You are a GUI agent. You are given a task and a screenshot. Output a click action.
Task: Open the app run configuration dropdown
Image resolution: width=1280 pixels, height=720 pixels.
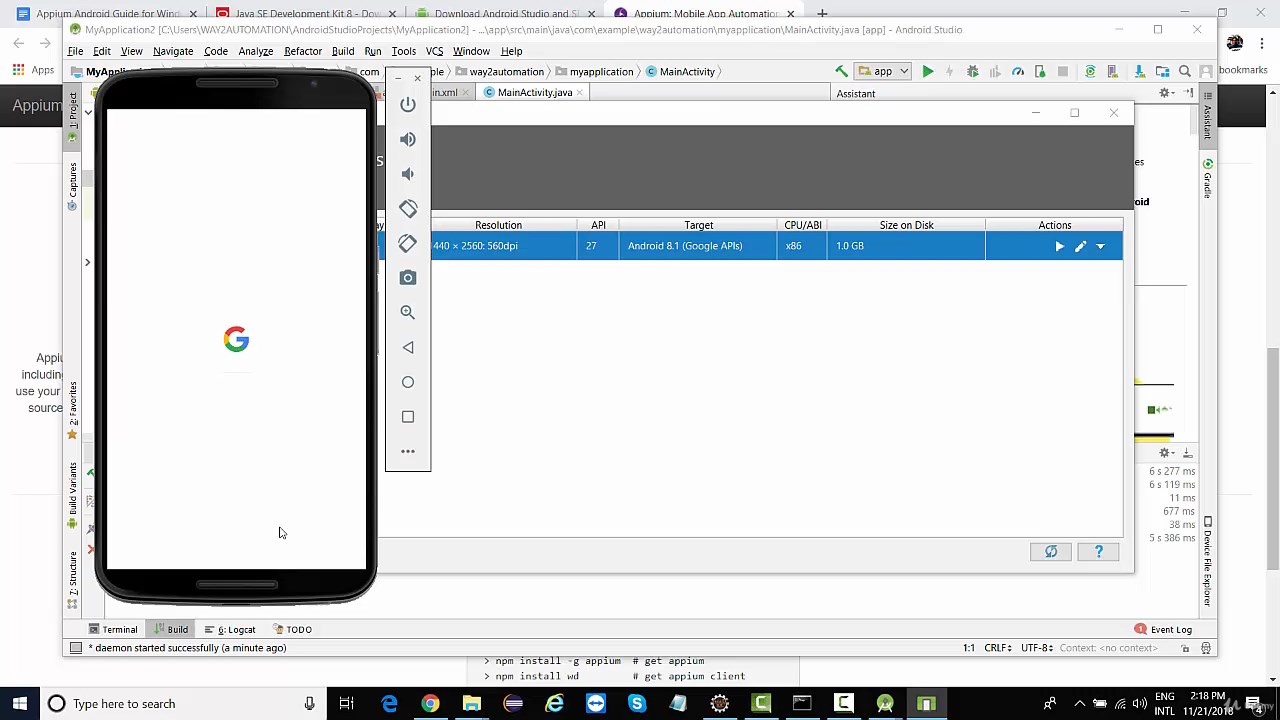pos(882,71)
